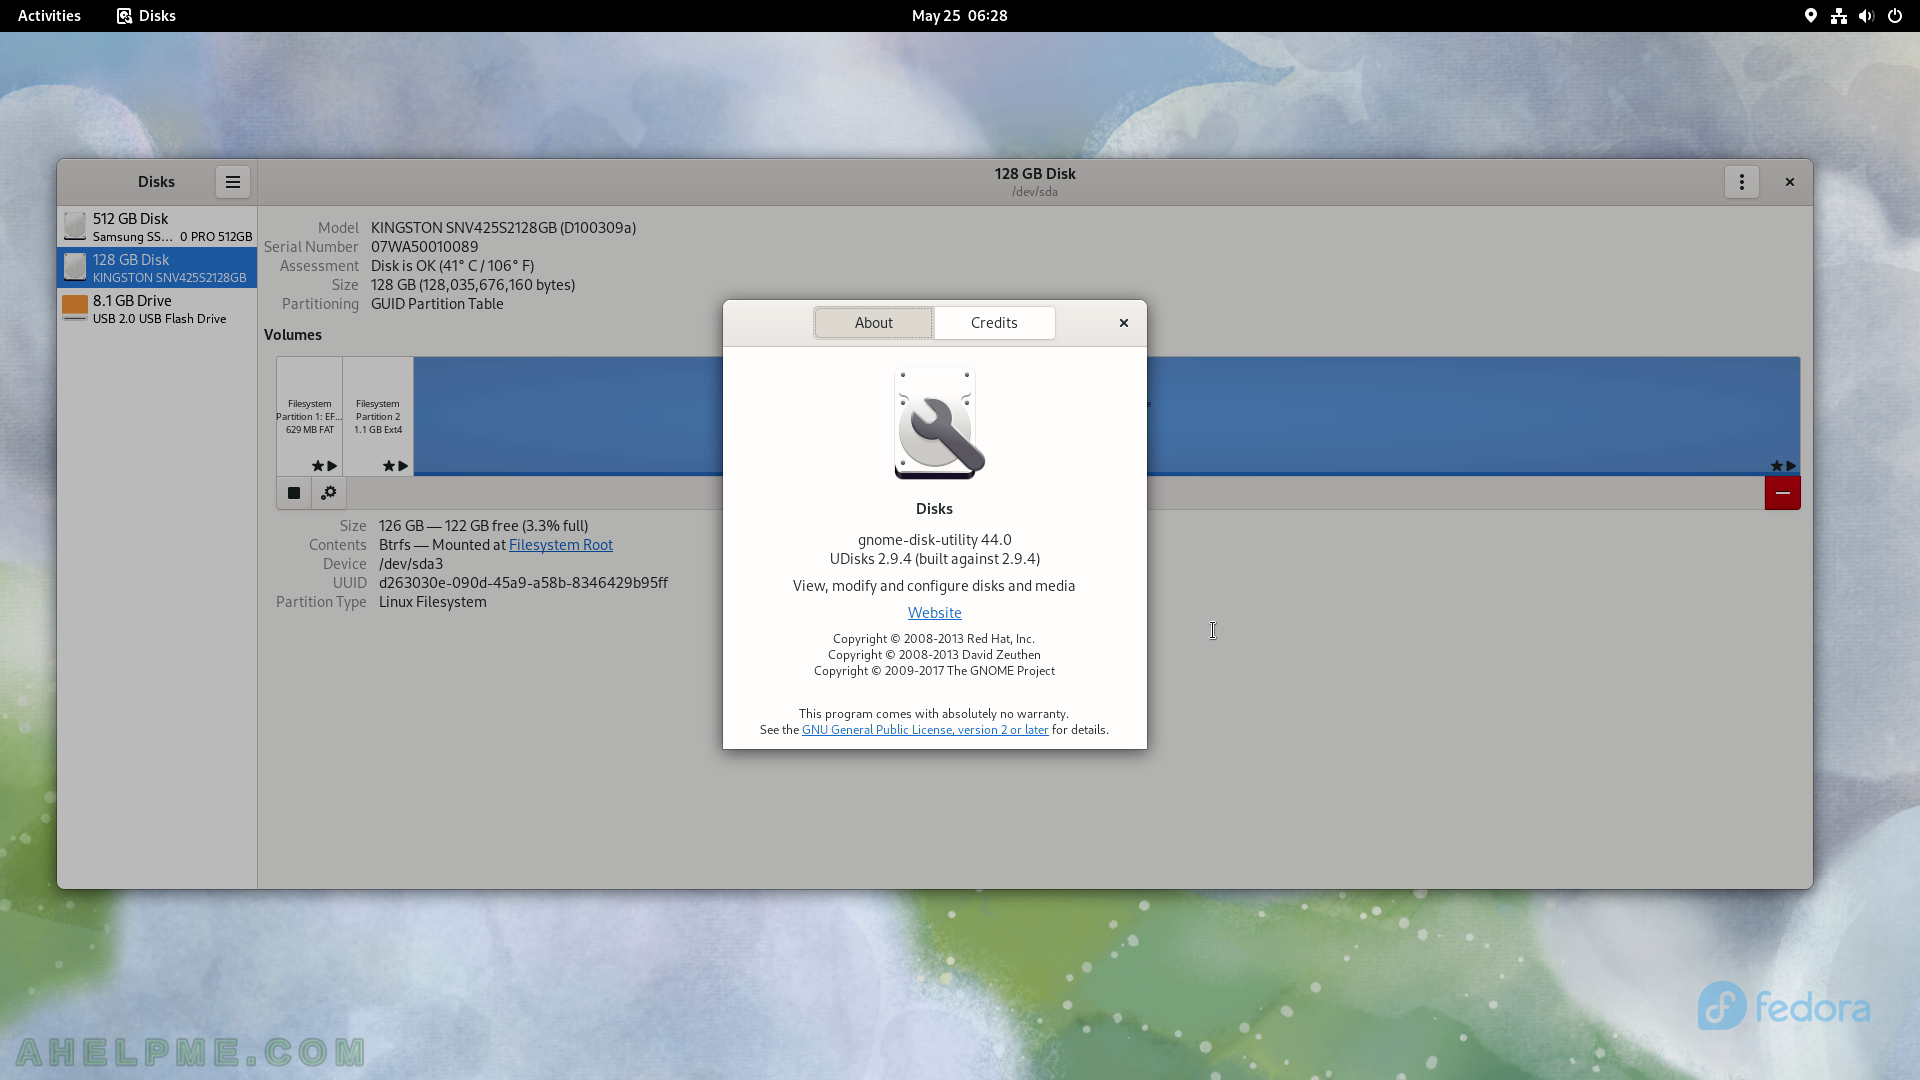Click the location indicator icon in top bar

[1810, 16]
